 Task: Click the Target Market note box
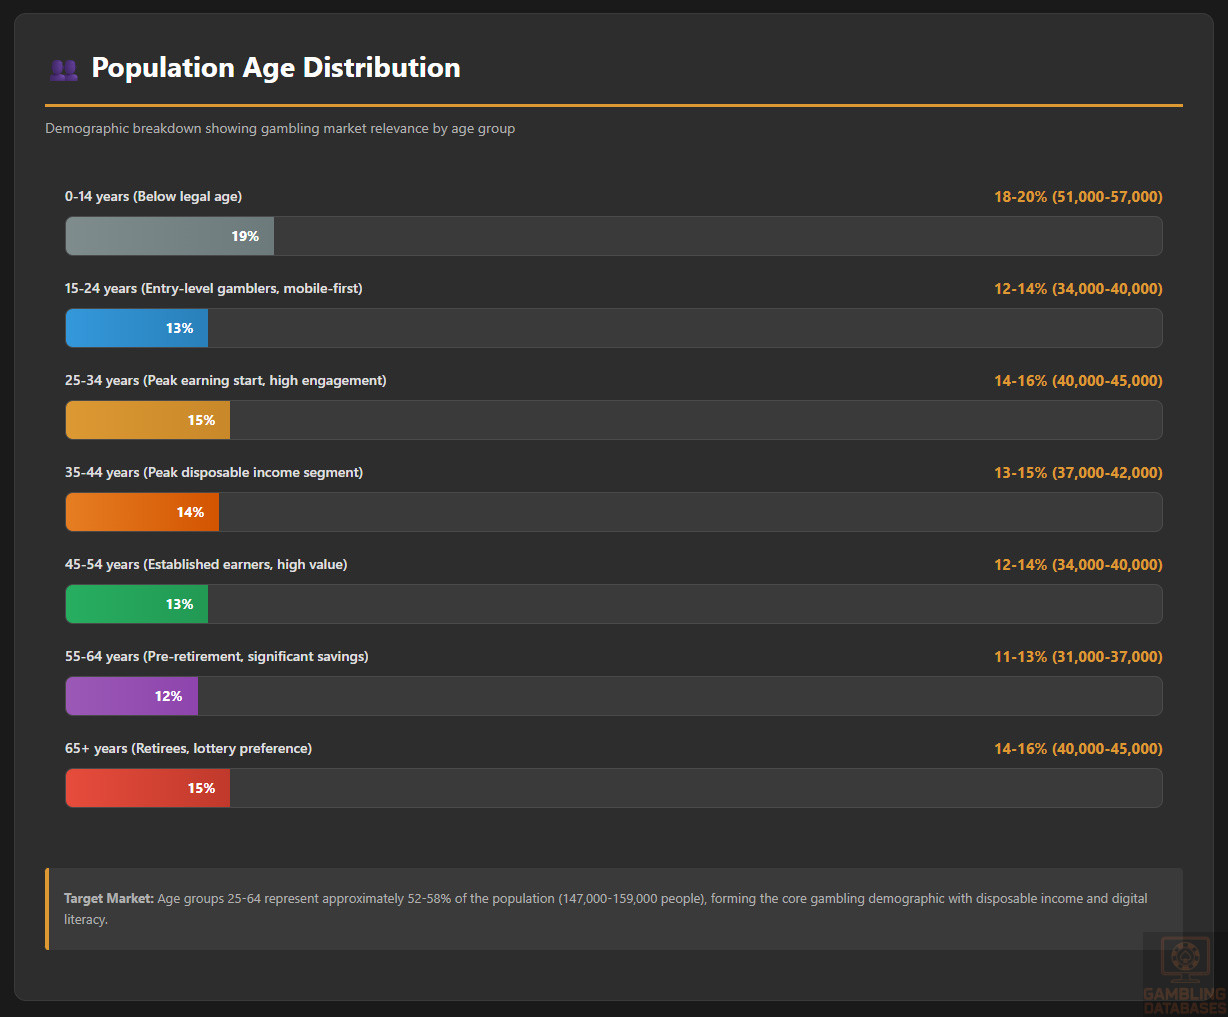pyautogui.click(x=614, y=908)
